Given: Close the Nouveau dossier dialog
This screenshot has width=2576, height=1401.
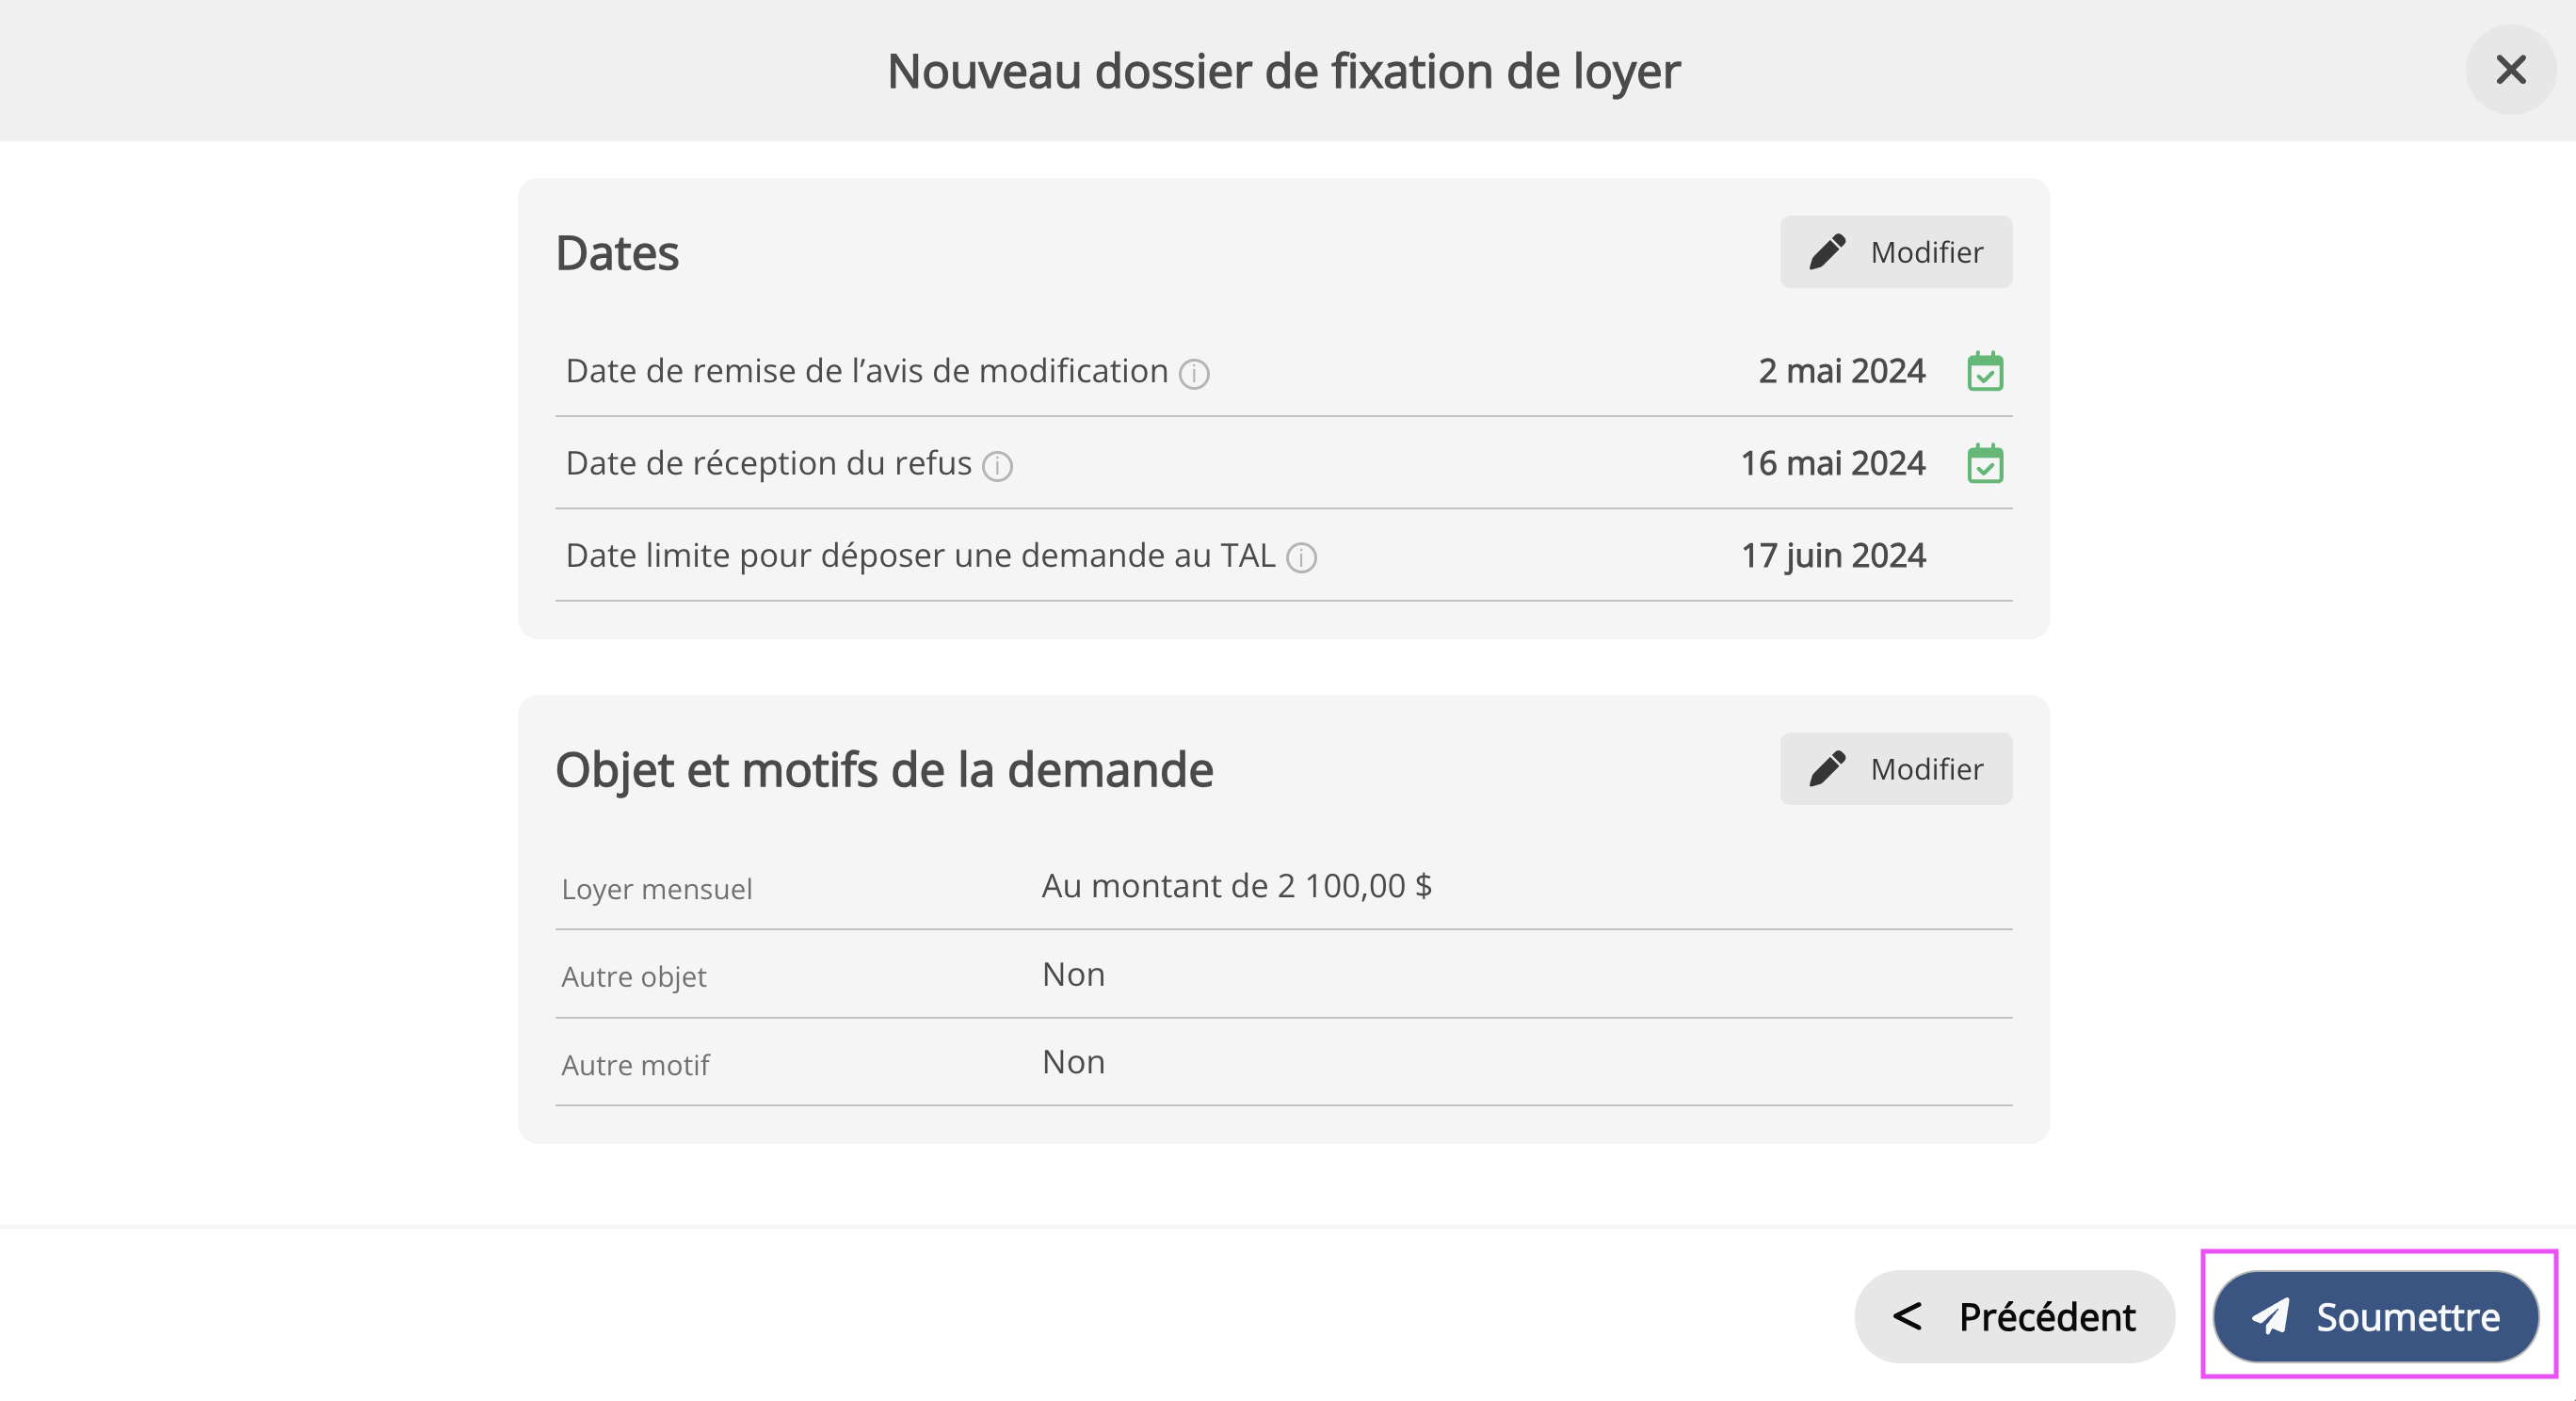Looking at the screenshot, I should 2510,70.
